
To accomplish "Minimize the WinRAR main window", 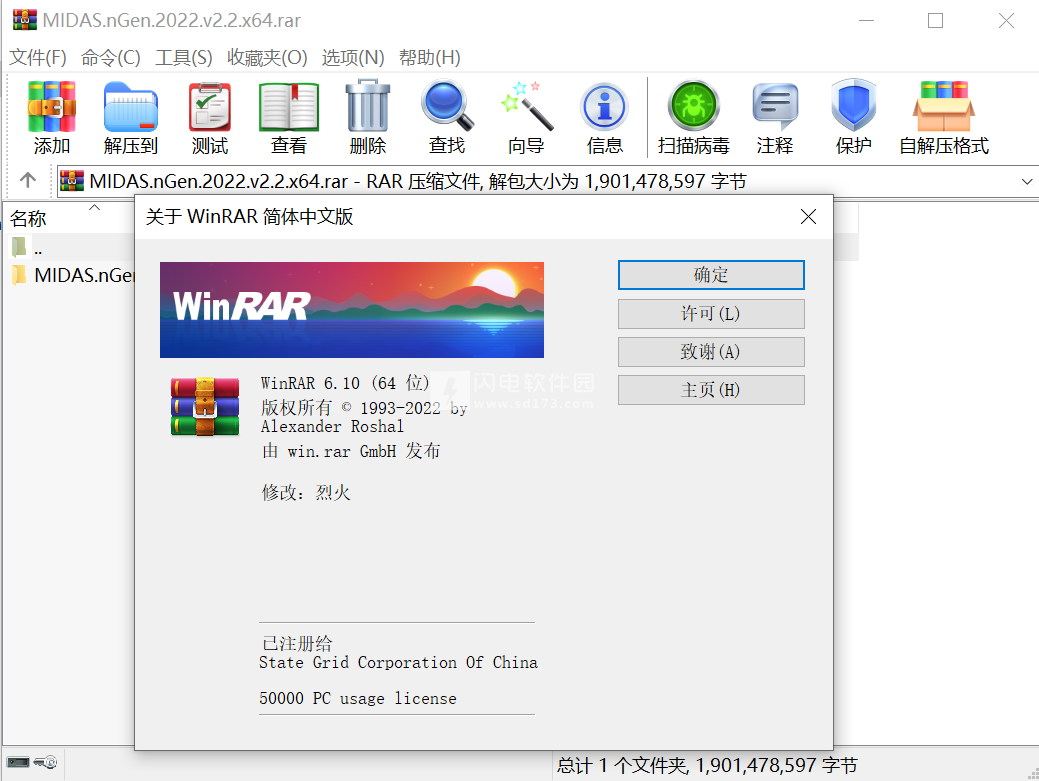I will (866, 21).
